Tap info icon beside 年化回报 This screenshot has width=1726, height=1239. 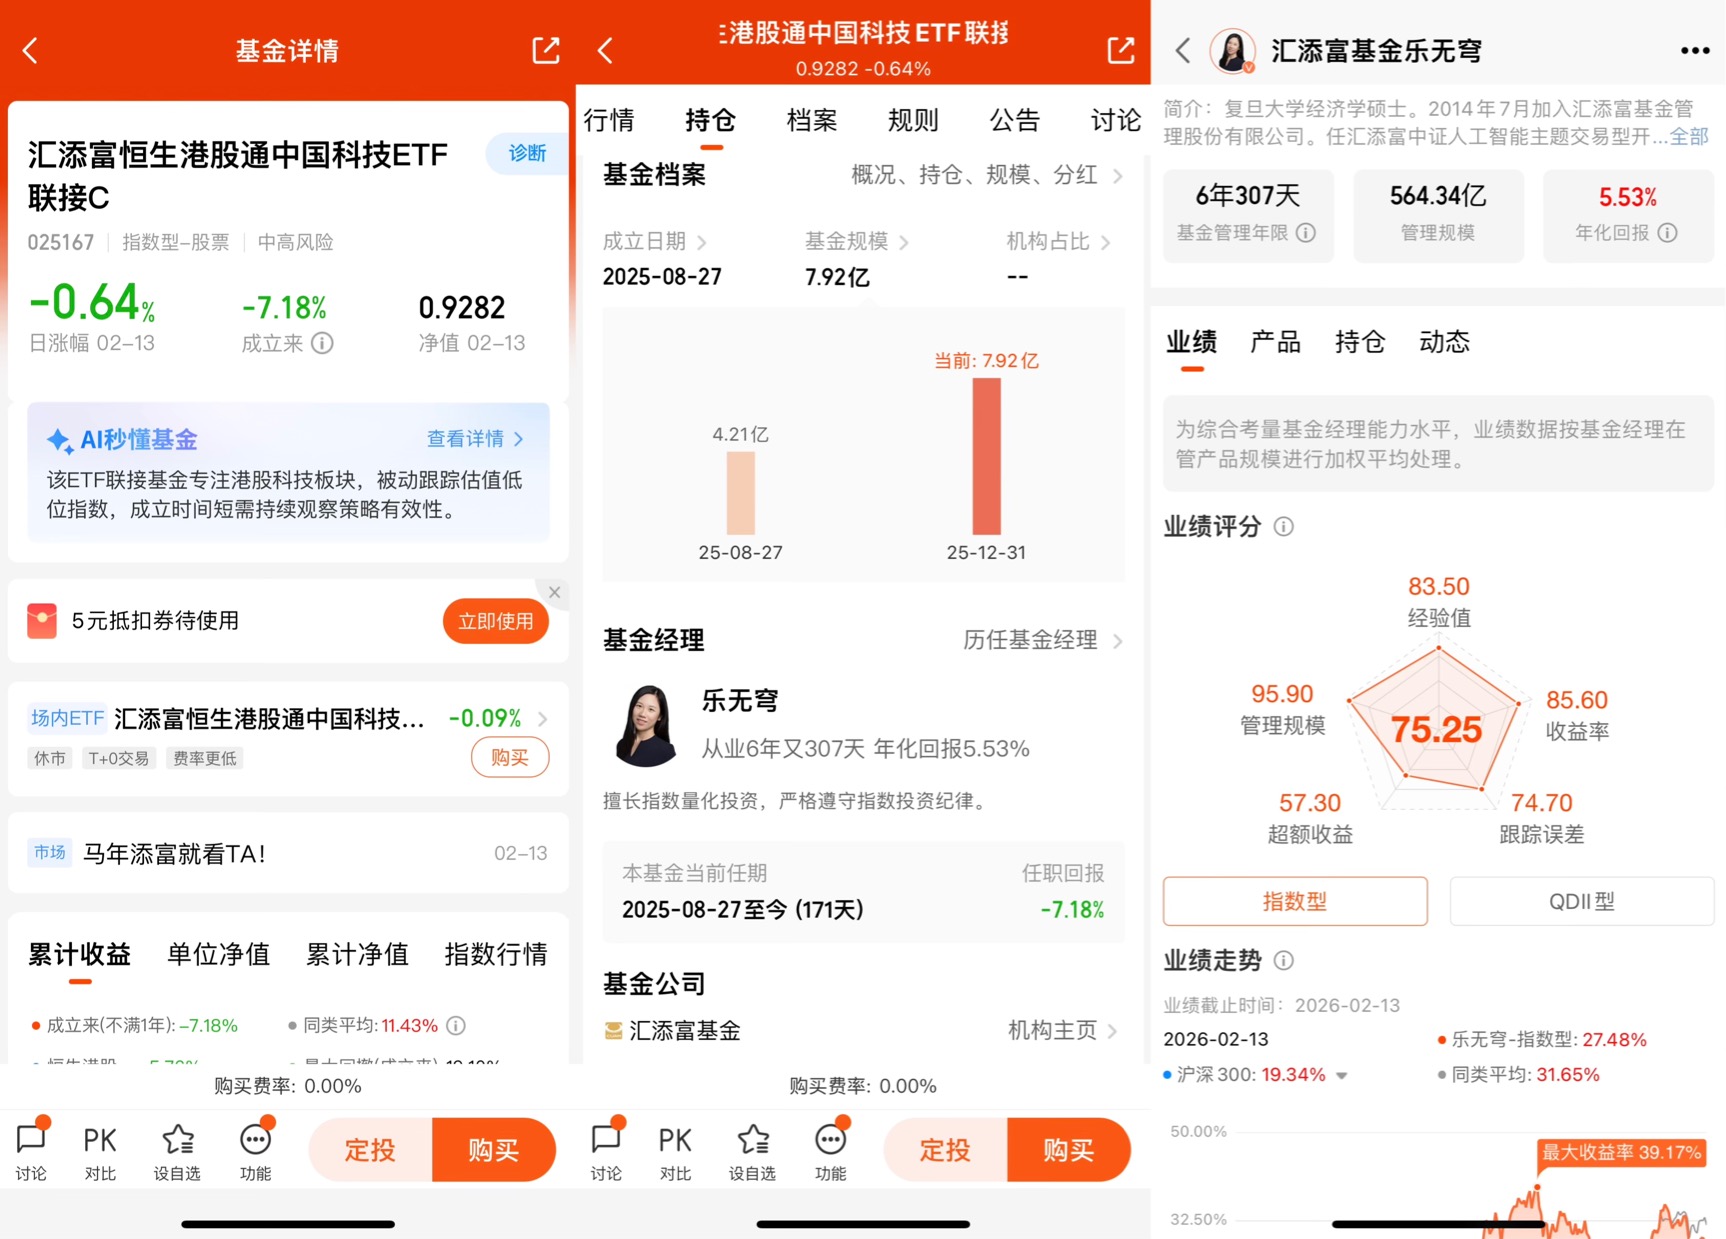1667,233
